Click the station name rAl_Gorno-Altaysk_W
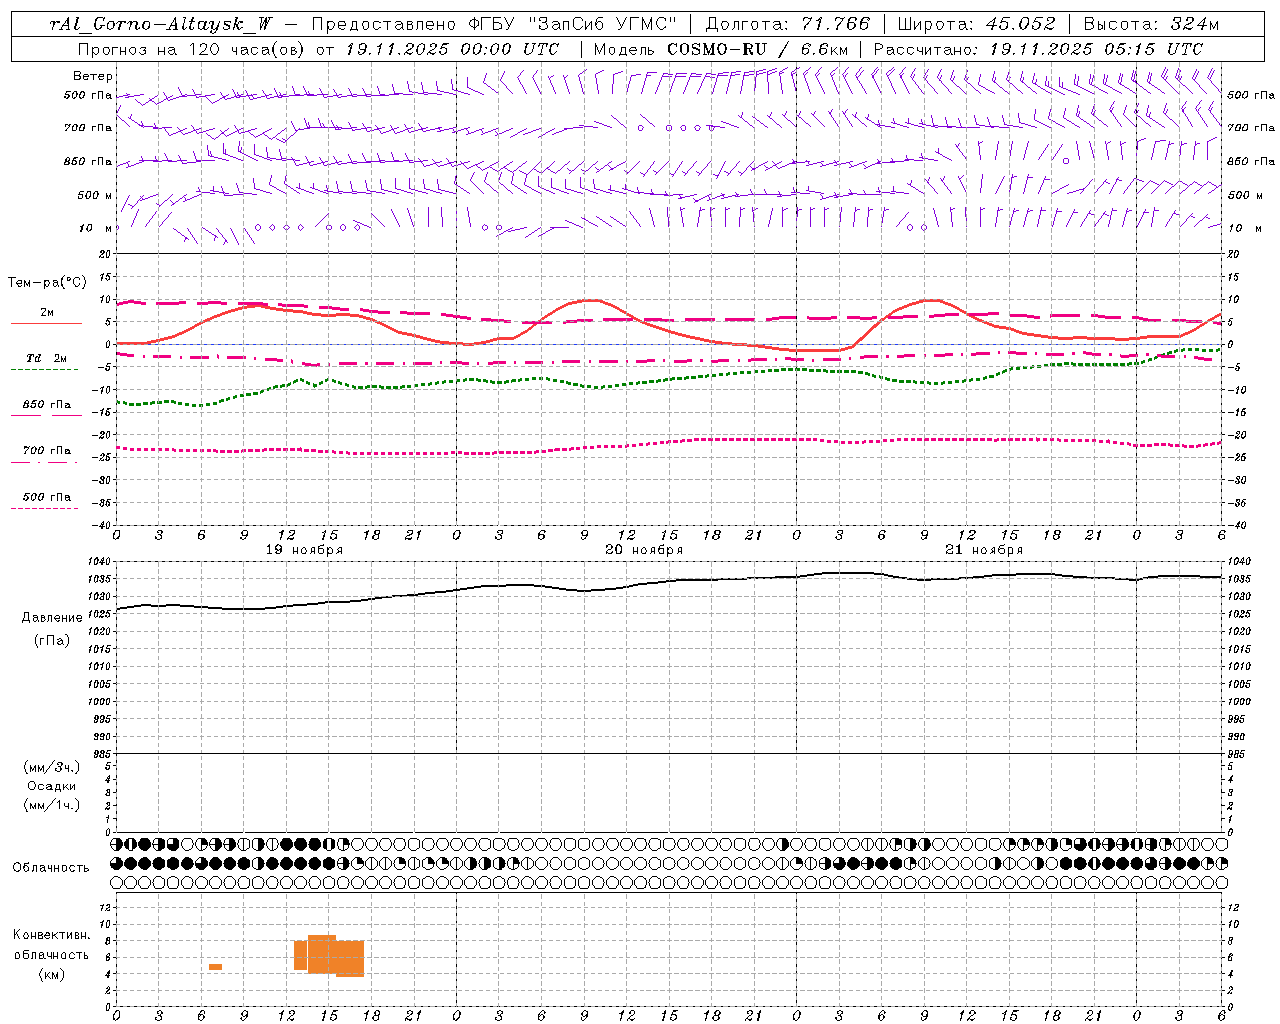This screenshot has height=1024, width=1280. tap(162, 24)
